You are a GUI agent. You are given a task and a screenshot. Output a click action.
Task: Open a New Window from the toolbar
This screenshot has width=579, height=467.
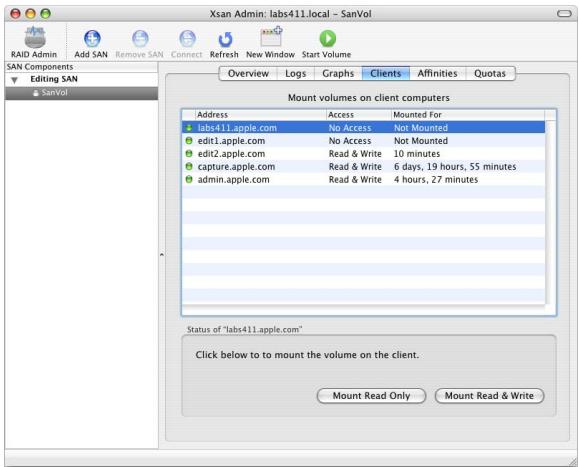coord(271,42)
